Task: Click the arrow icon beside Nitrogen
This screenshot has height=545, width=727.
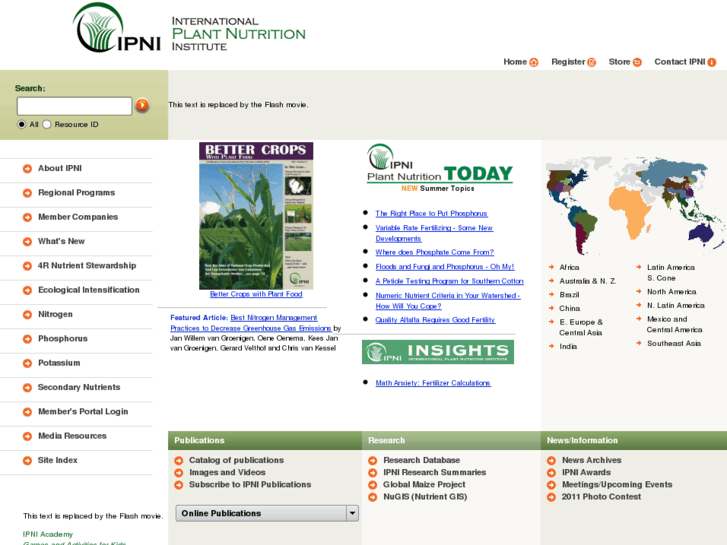Action: click(27, 315)
